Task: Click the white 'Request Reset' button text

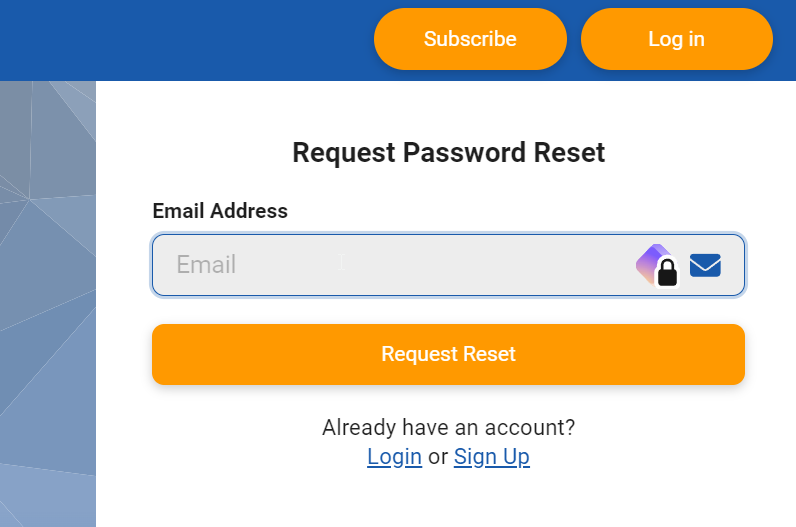Action: point(448,354)
